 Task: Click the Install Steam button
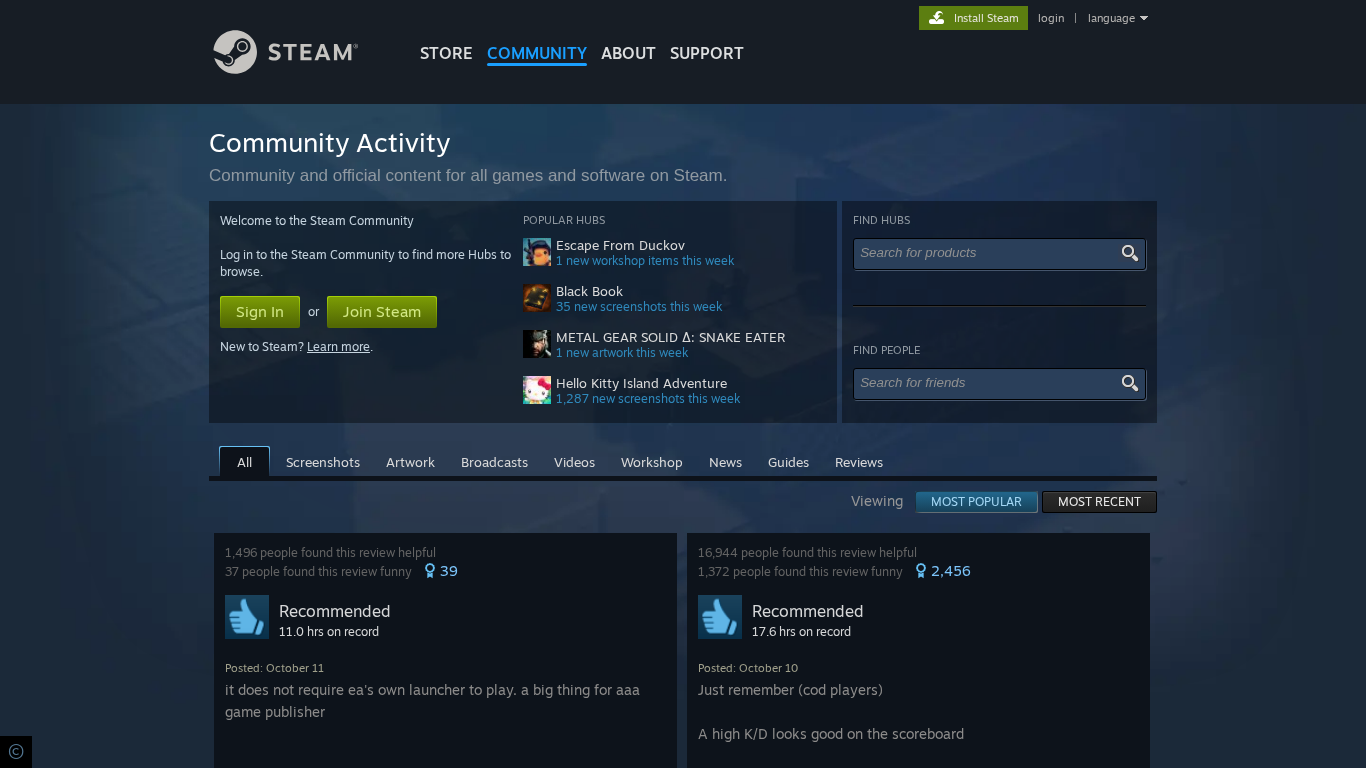click(x=973, y=18)
